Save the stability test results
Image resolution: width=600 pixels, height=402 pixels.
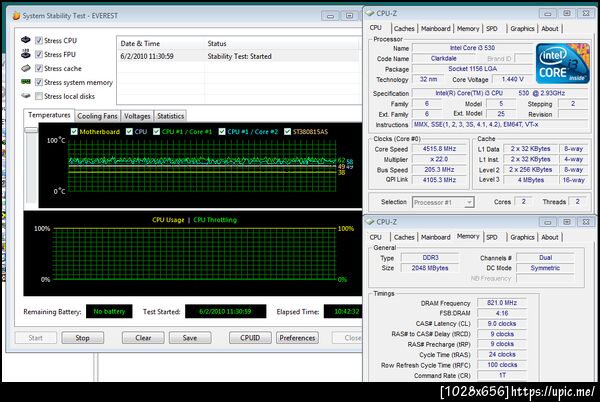[190, 338]
